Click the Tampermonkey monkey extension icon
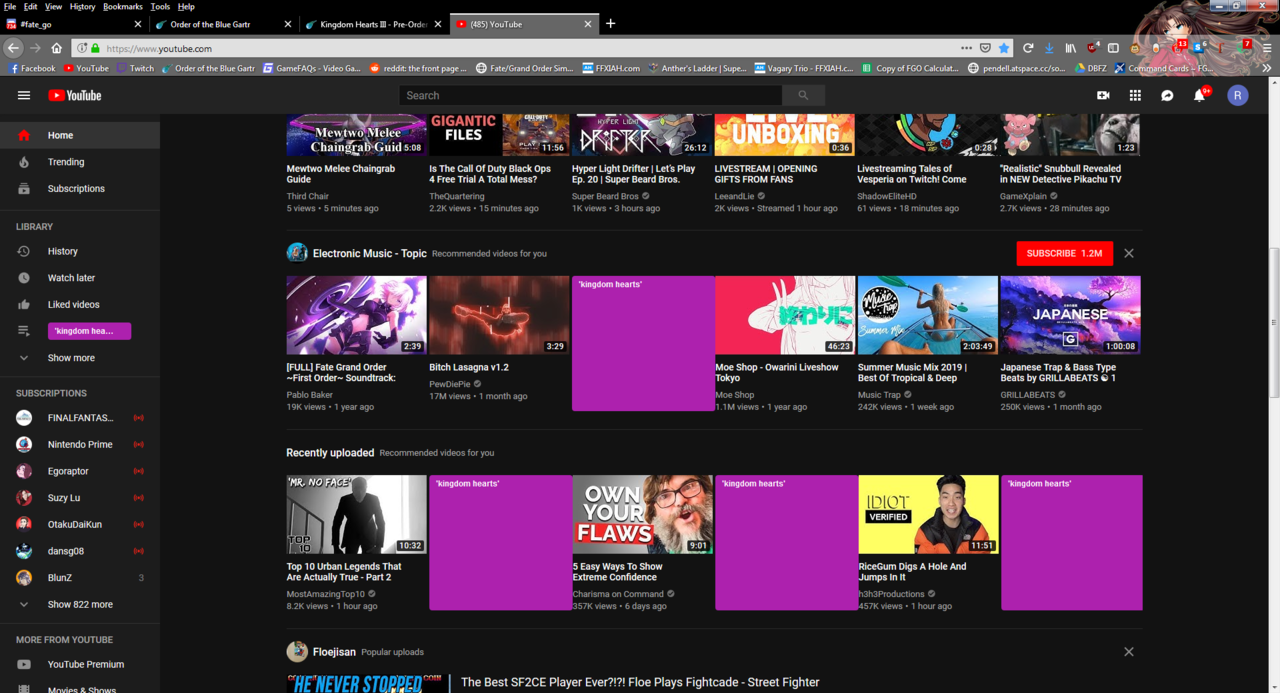 pyautogui.click(x=1137, y=48)
